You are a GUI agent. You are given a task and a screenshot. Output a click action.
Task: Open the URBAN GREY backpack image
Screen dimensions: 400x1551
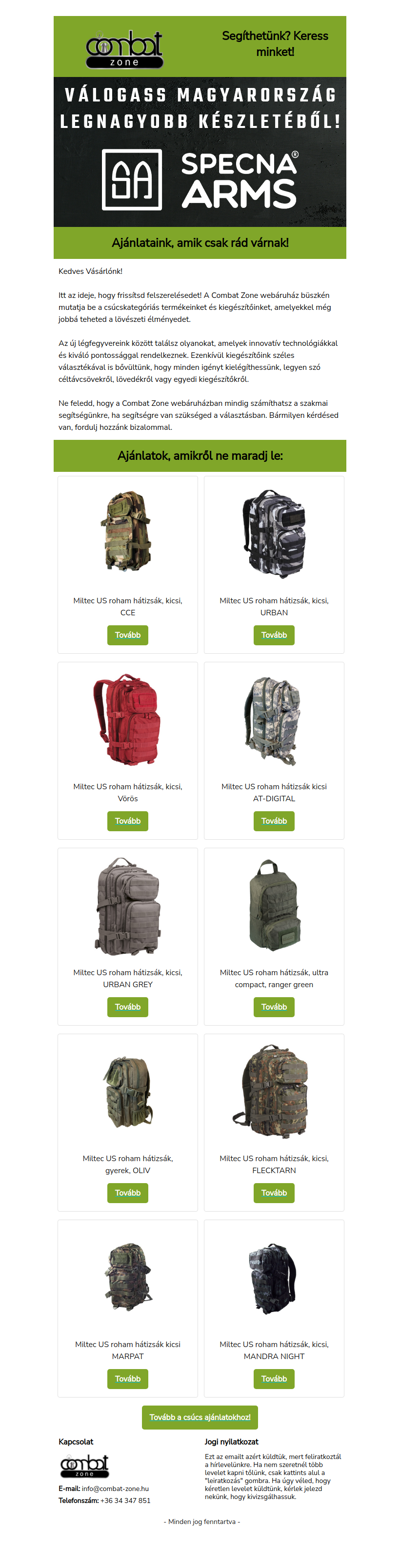pyautogui.click(x=127, y=904)
